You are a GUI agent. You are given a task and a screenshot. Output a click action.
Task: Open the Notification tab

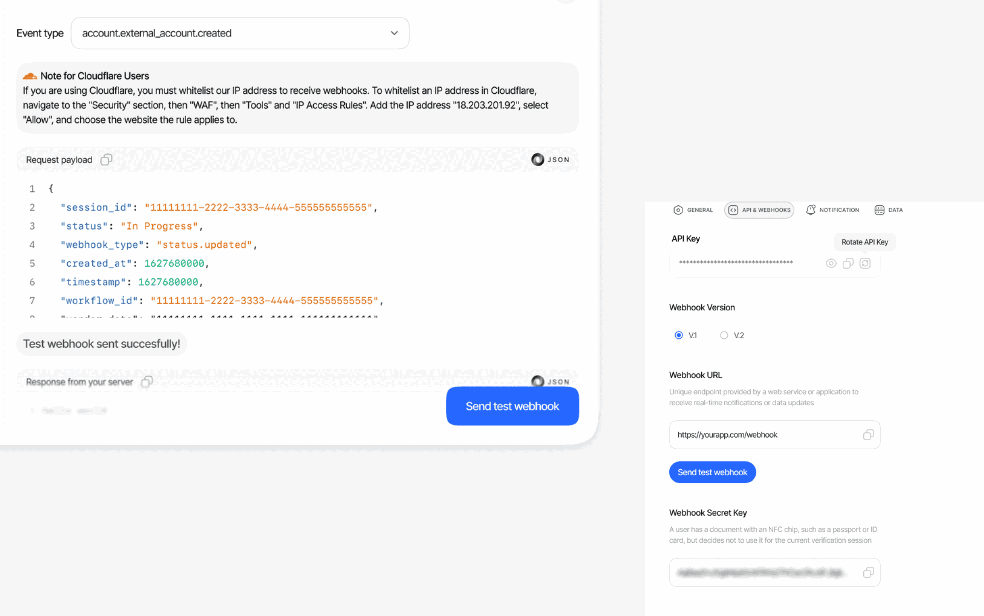[x=832, y=210]
